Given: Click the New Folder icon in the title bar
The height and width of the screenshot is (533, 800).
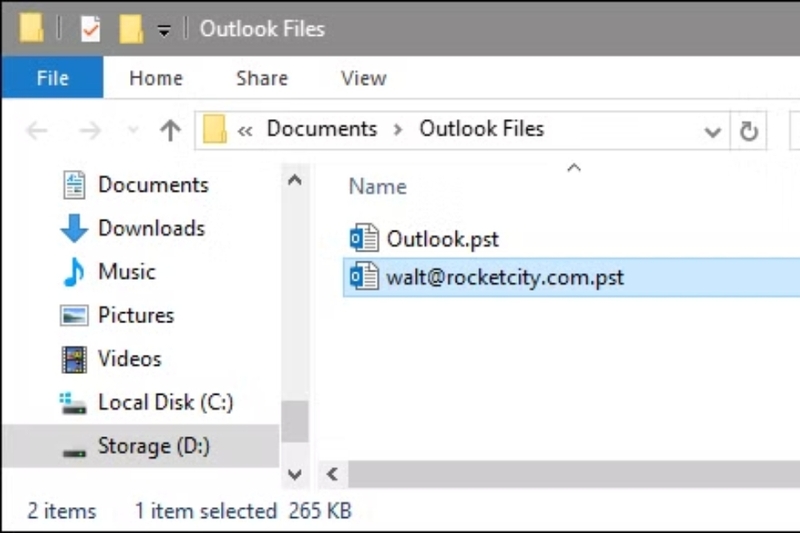Looking at the screenshot, I should pos(131,28).
